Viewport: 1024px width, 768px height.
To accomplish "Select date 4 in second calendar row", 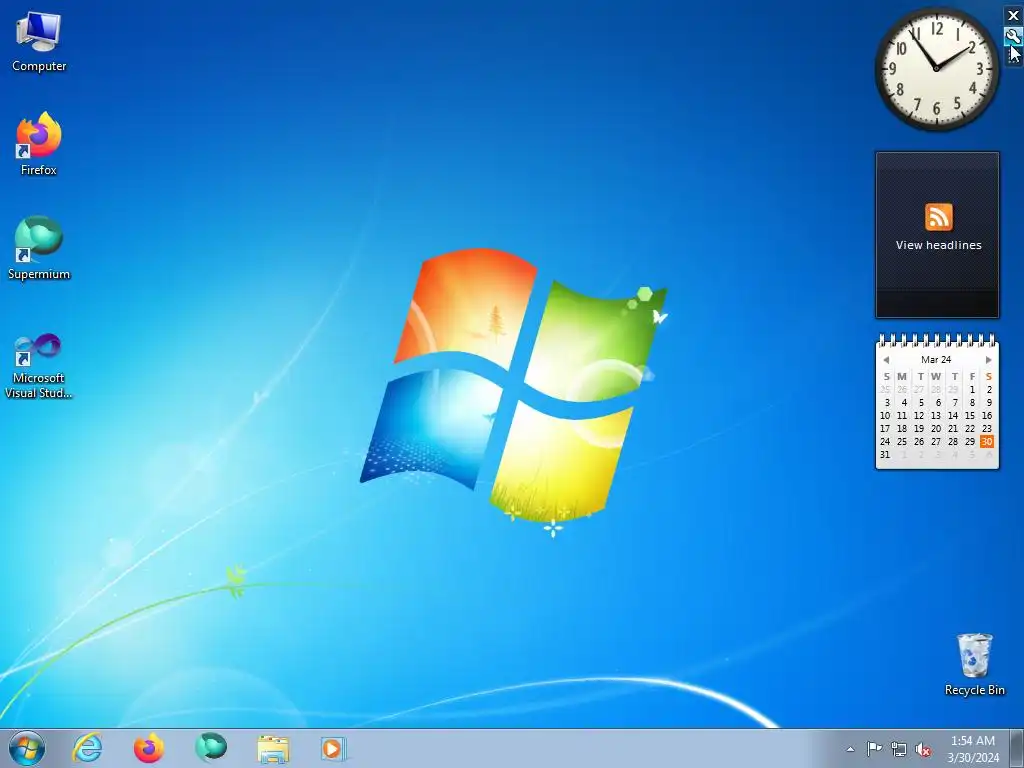I will [904, 402].
